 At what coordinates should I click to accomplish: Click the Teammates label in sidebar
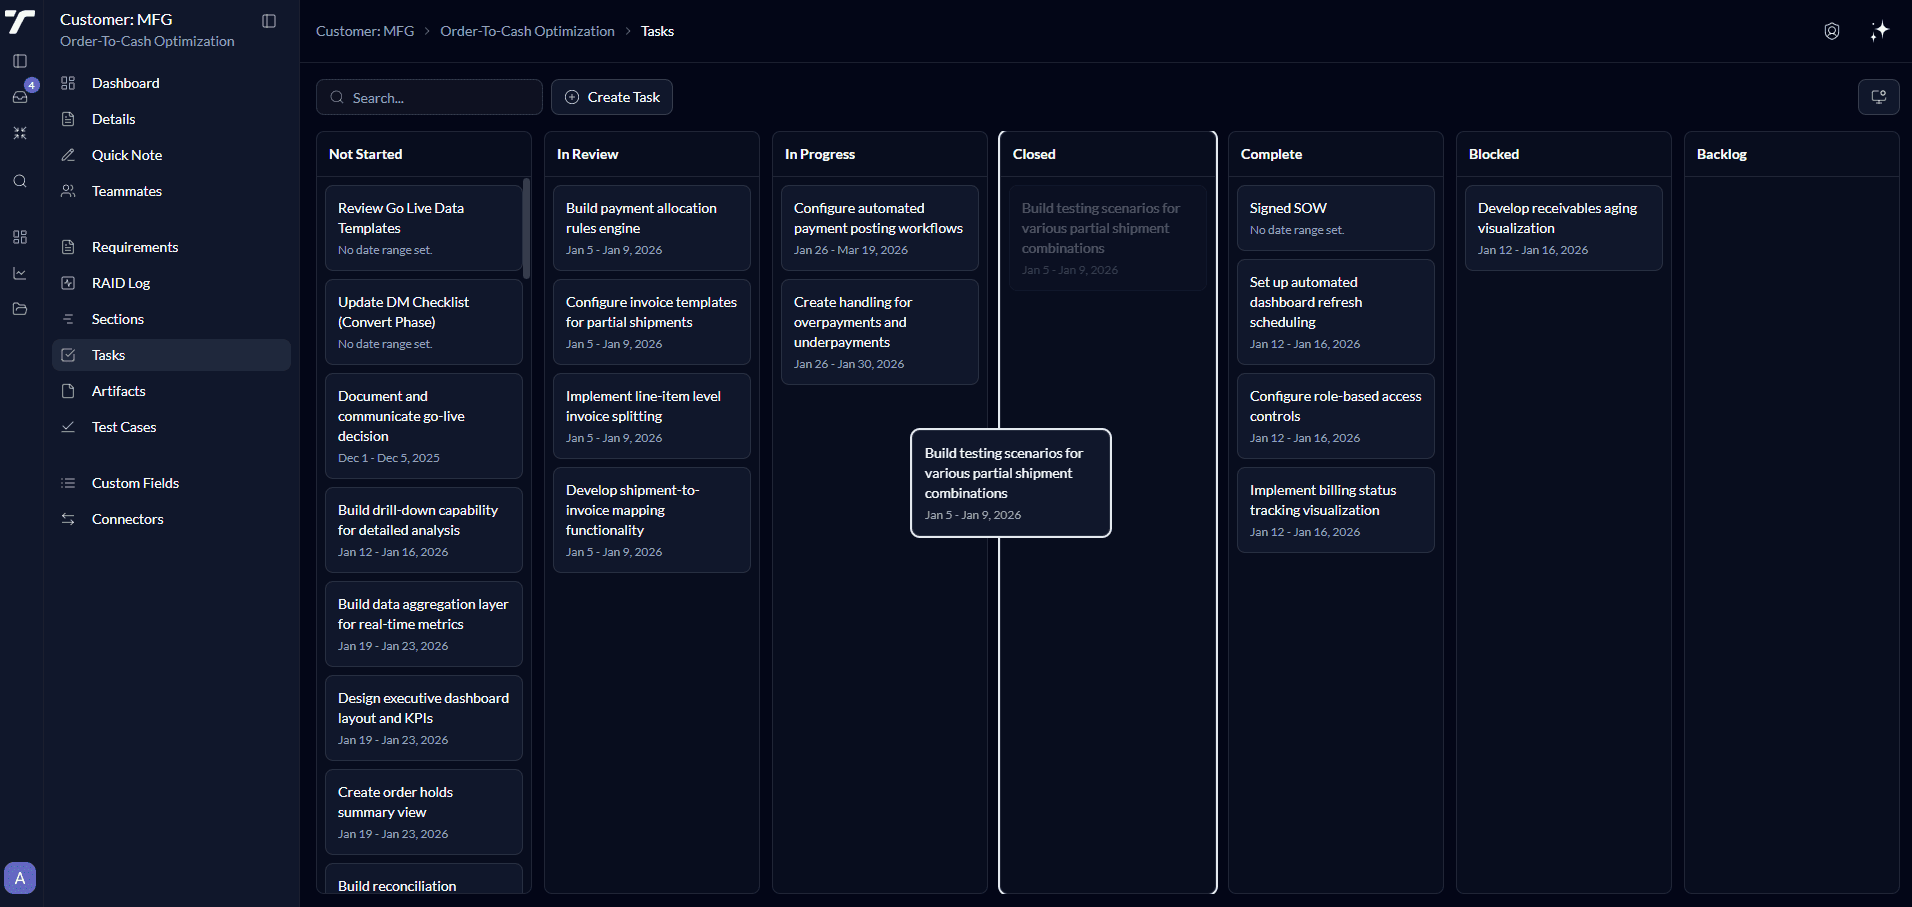click(x=127, y=191)
